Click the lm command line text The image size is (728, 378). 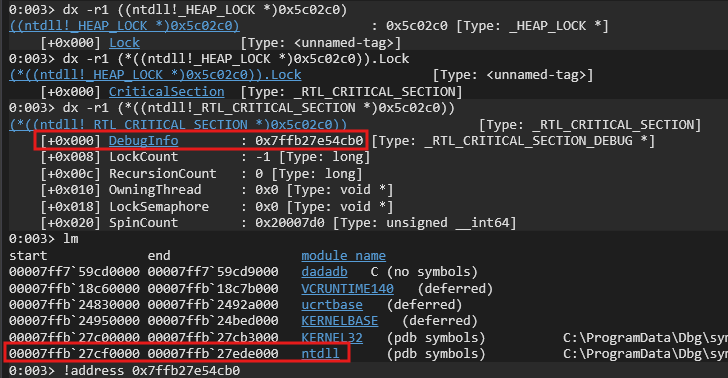coord(71,239)
